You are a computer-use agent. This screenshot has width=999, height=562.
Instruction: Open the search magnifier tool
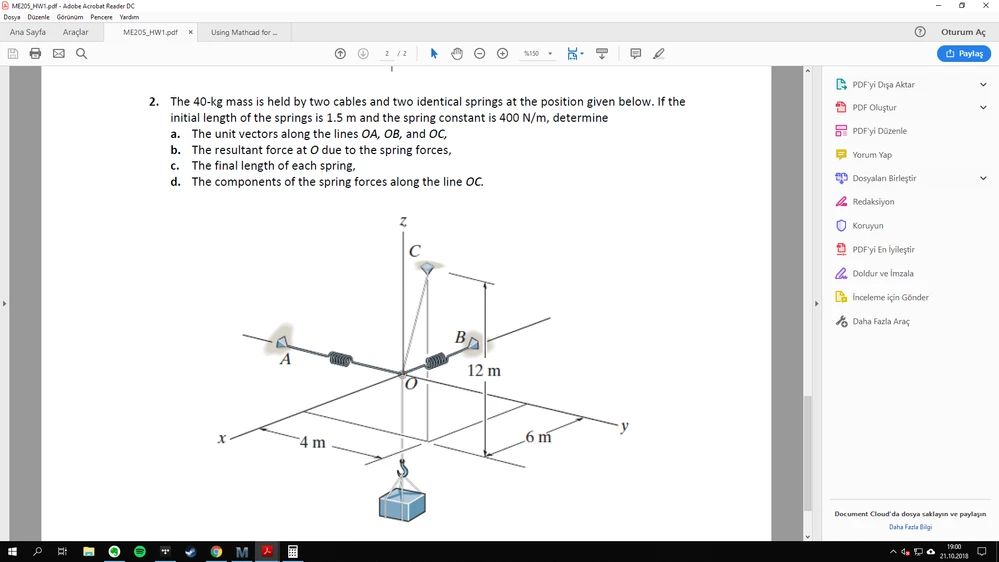point(82,54)
